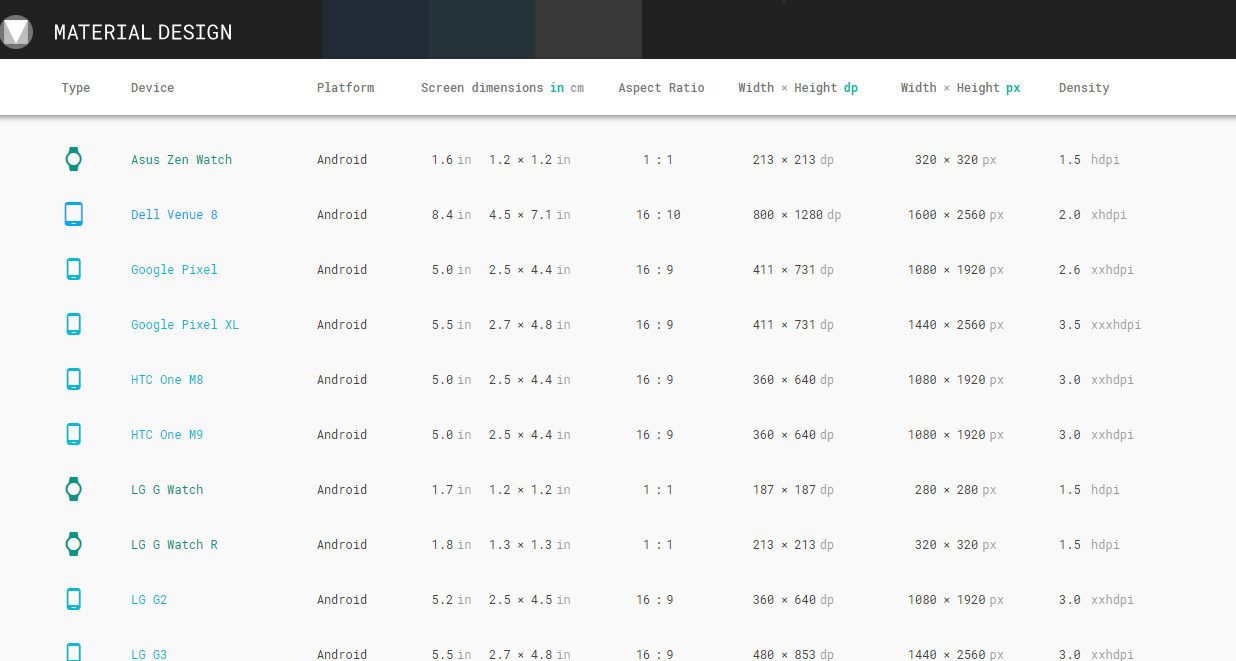
Task: Open the Dell Venue 8 device link
Action: tap(174, 215)
